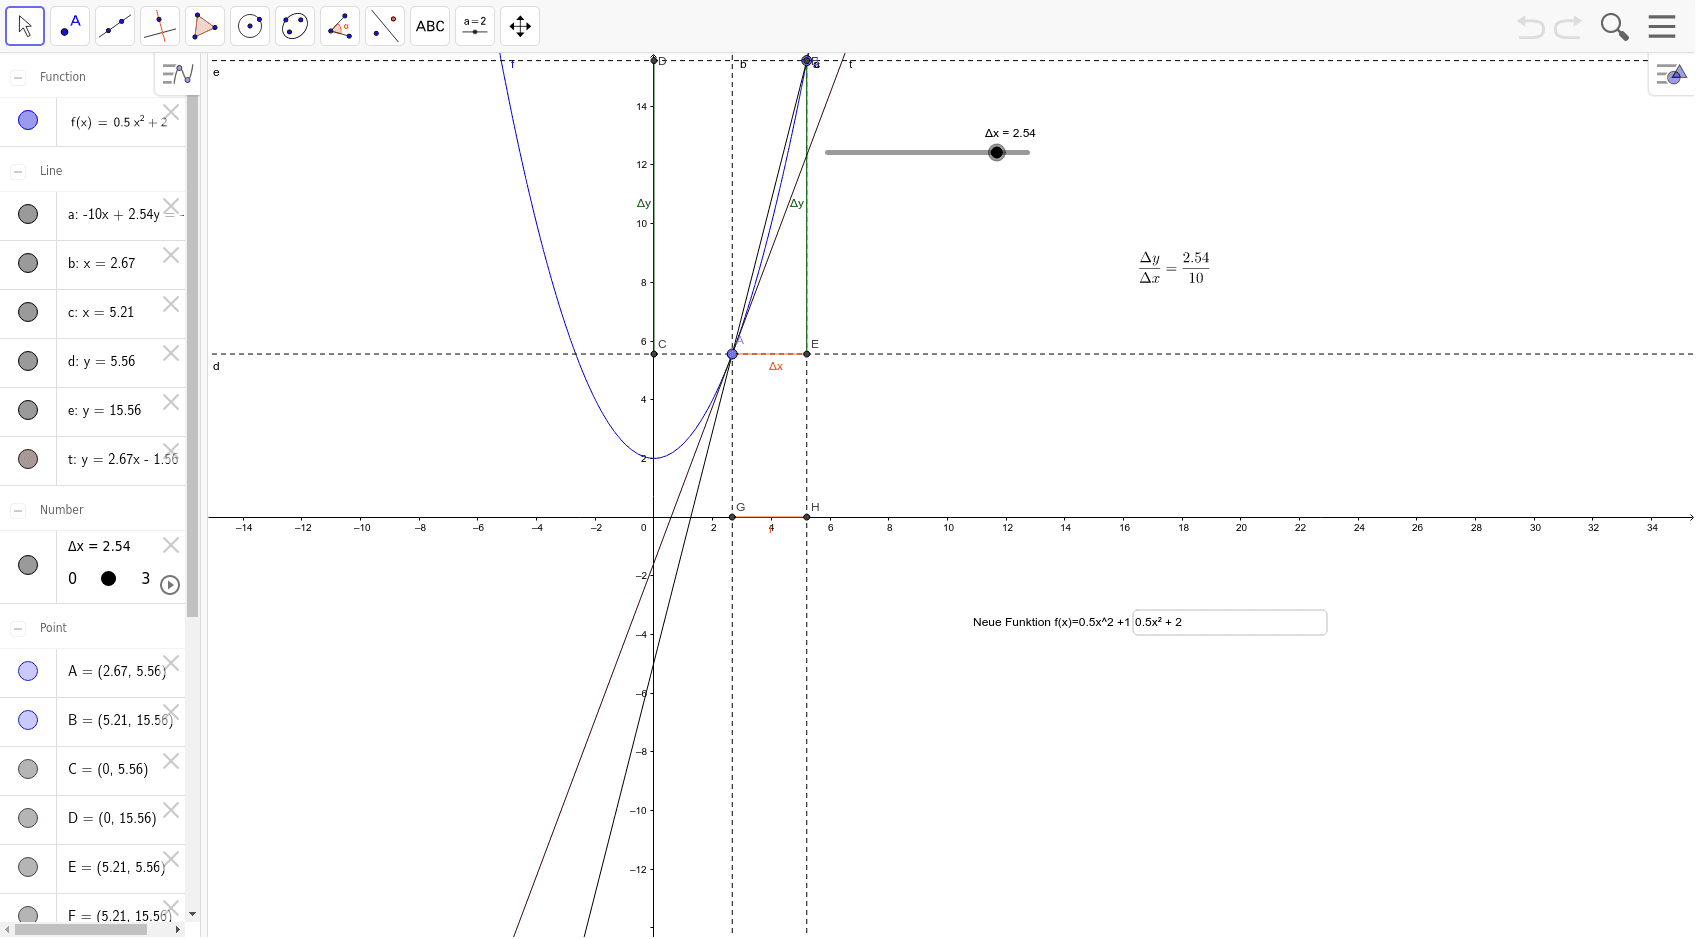
Task: Toggle visibility of function f(x)
Action: click(x=28, y=120)
